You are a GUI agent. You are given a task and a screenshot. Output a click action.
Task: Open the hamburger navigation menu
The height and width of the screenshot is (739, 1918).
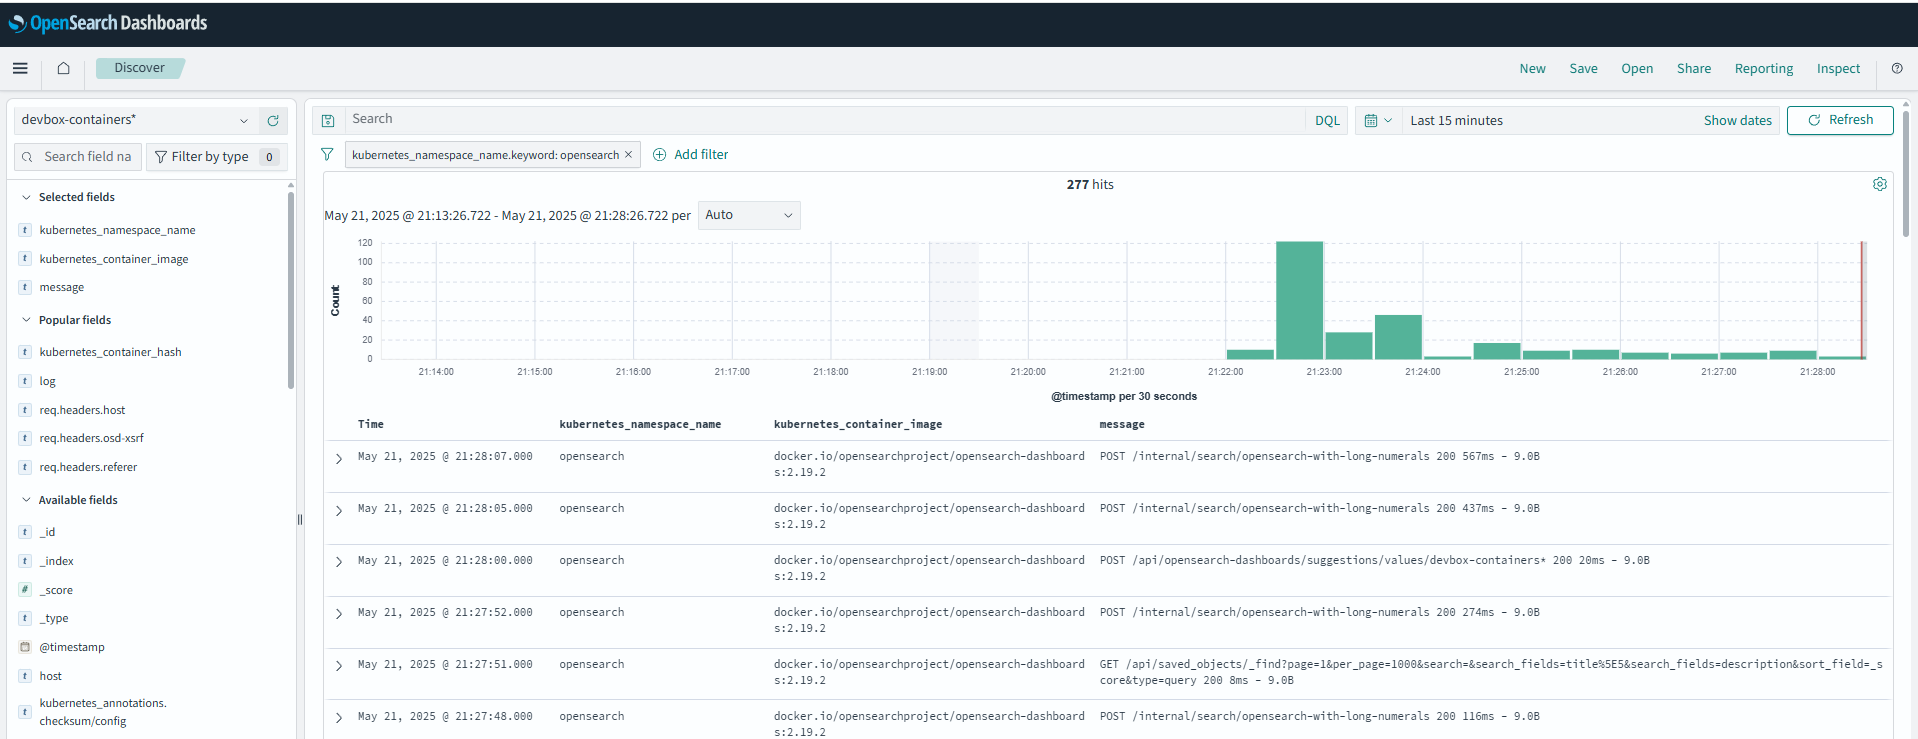pyautogui.click(x=20, y=68)
